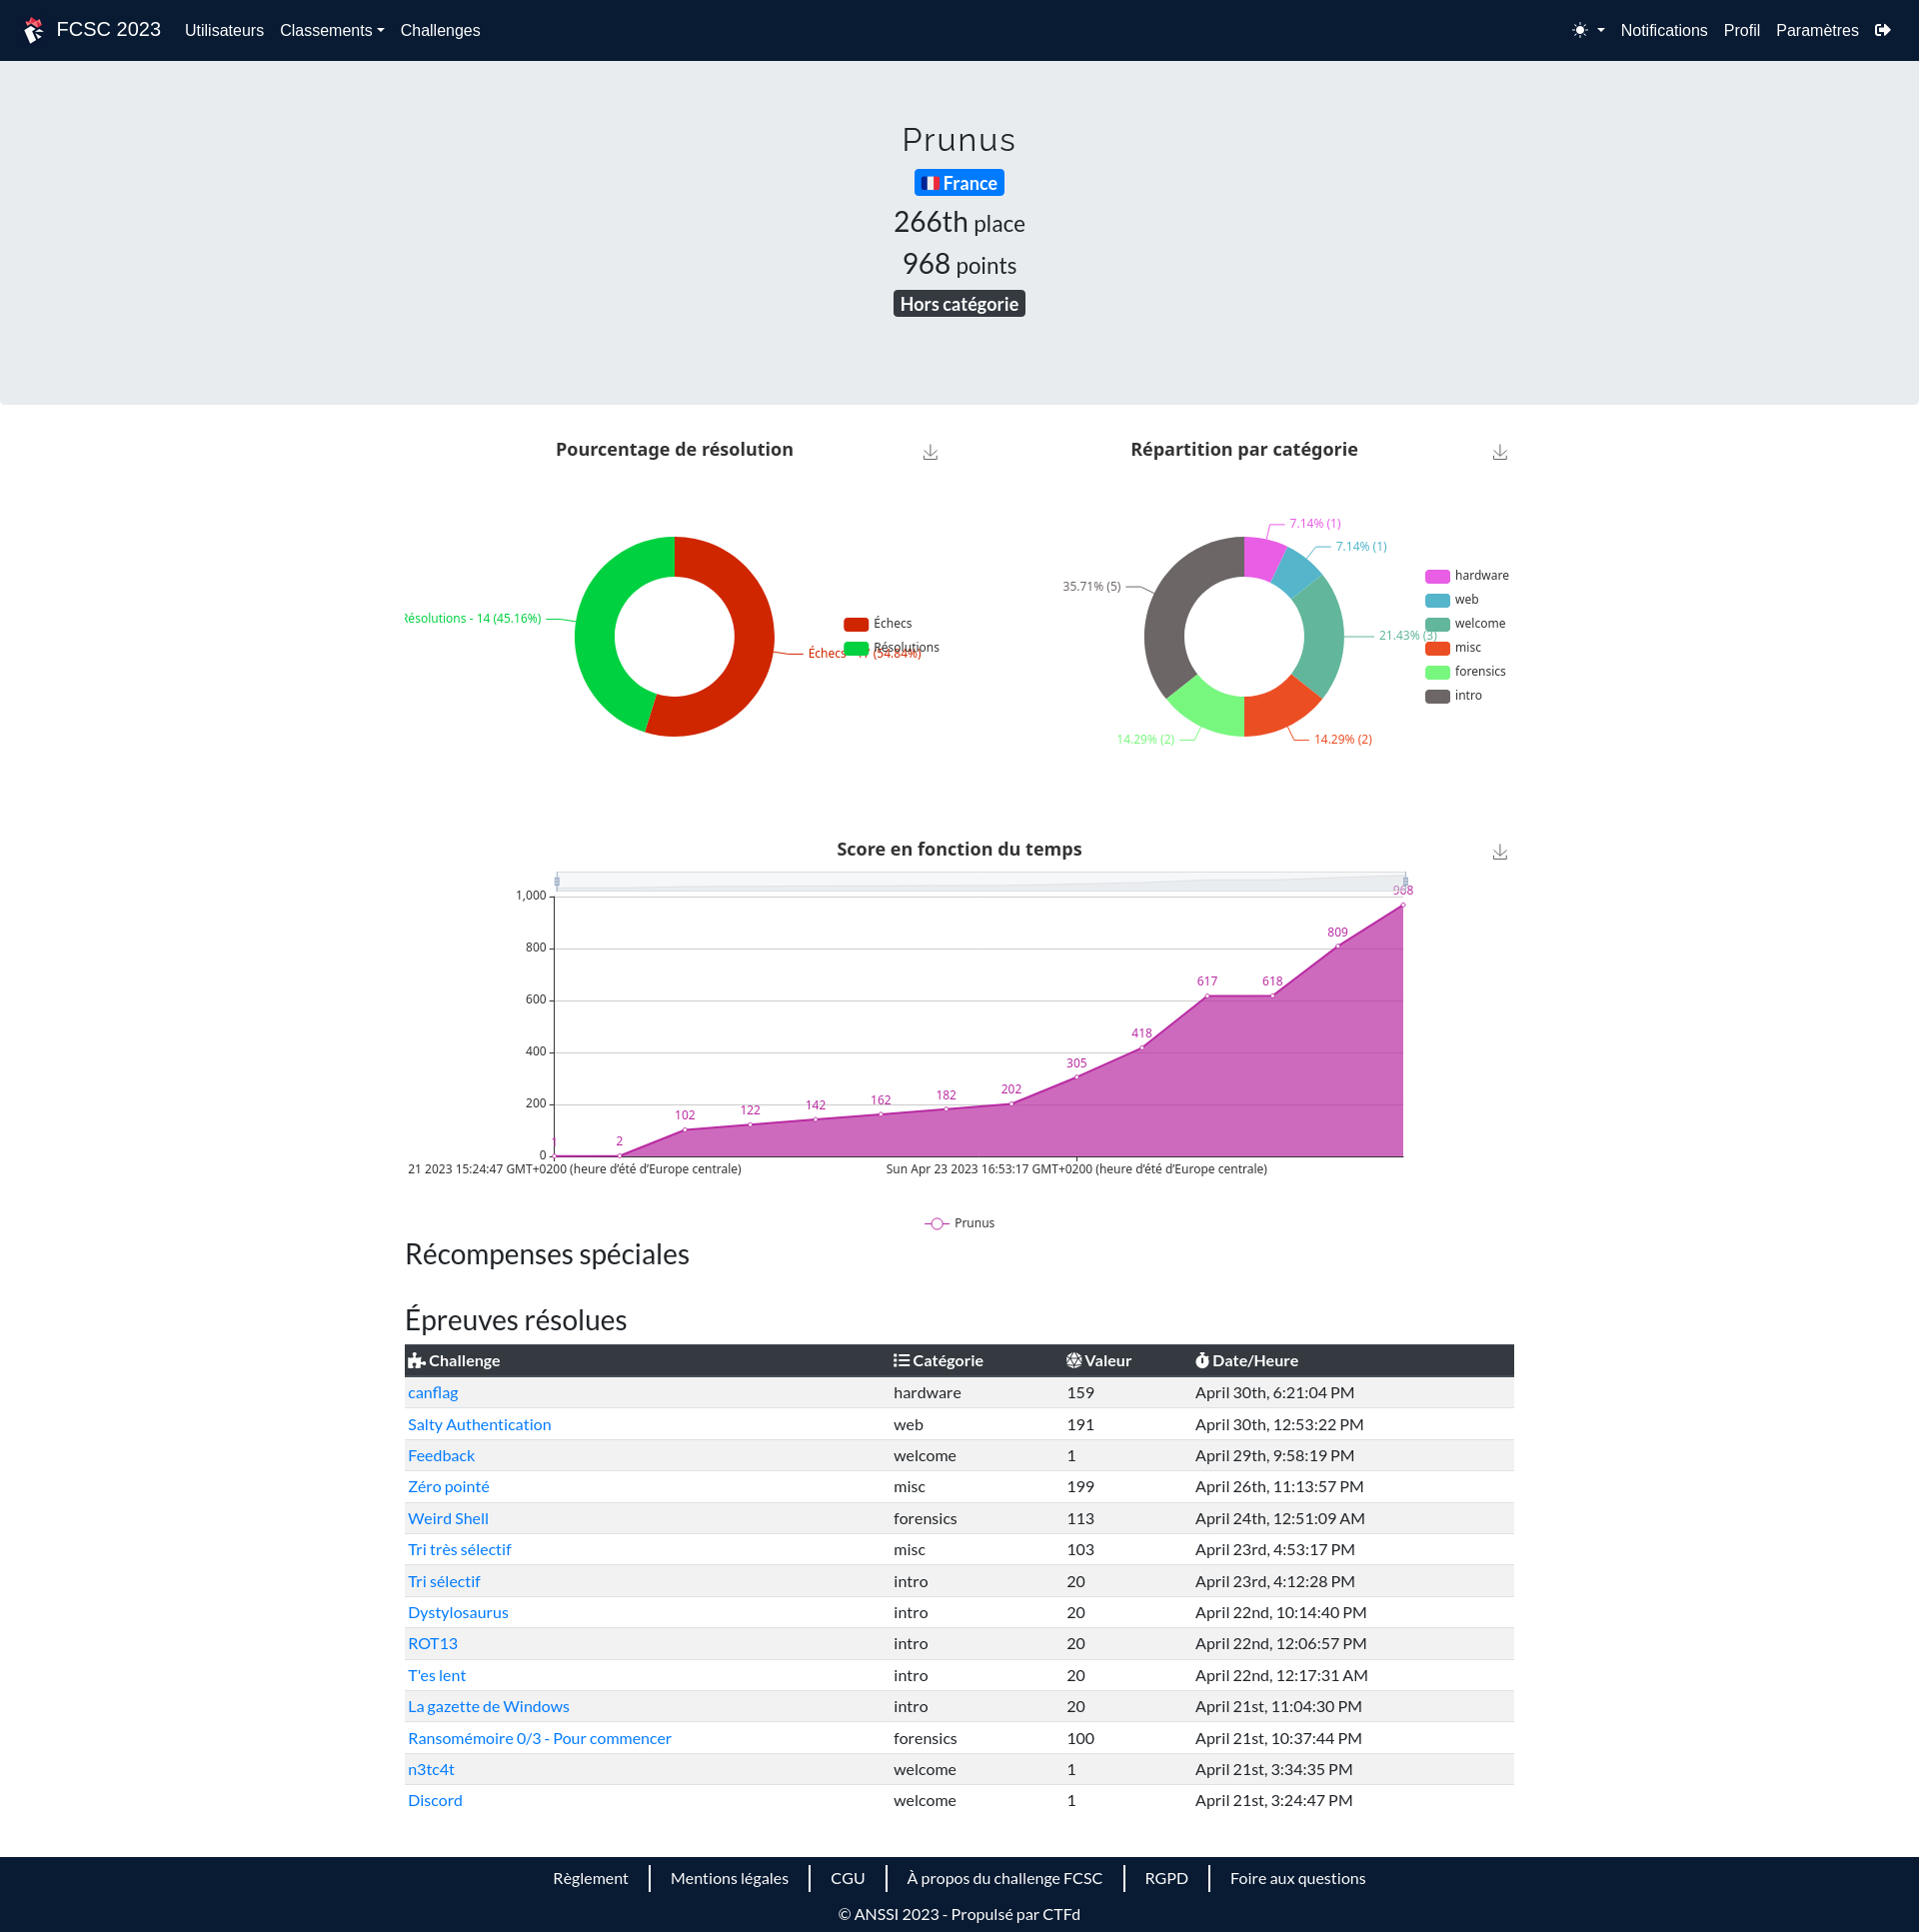Toggle web category in legend
Image resolution: width=1919 pixels, height=1932 pixels.
[1451, 599]
